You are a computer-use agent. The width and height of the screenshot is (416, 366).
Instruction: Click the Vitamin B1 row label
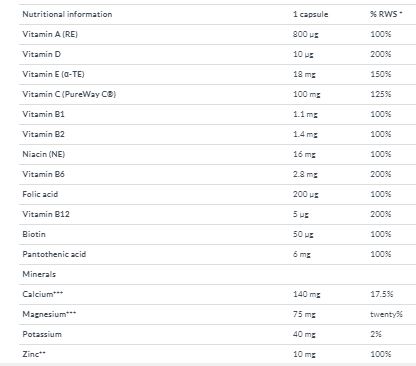pos(43,114)
